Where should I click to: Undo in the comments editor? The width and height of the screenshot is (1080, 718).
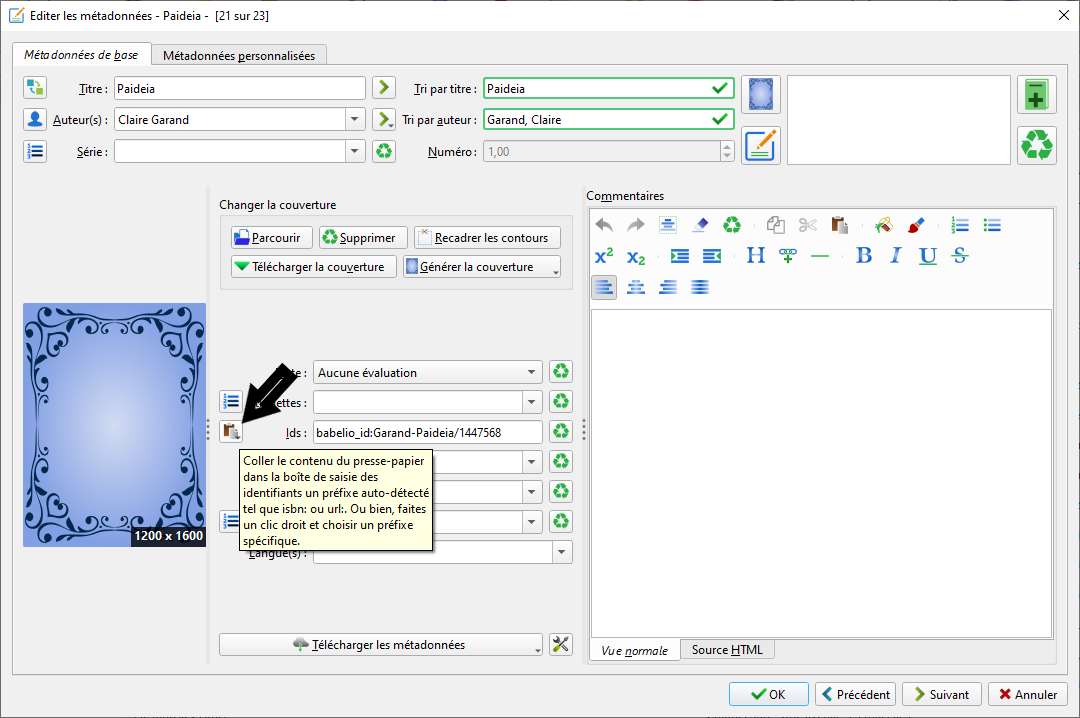point(604,225)
